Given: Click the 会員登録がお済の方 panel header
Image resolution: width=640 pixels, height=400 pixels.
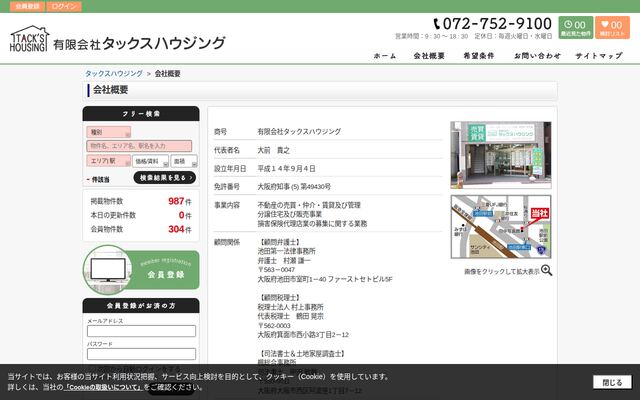Looking at the screenshot, I should click(141, 306).
